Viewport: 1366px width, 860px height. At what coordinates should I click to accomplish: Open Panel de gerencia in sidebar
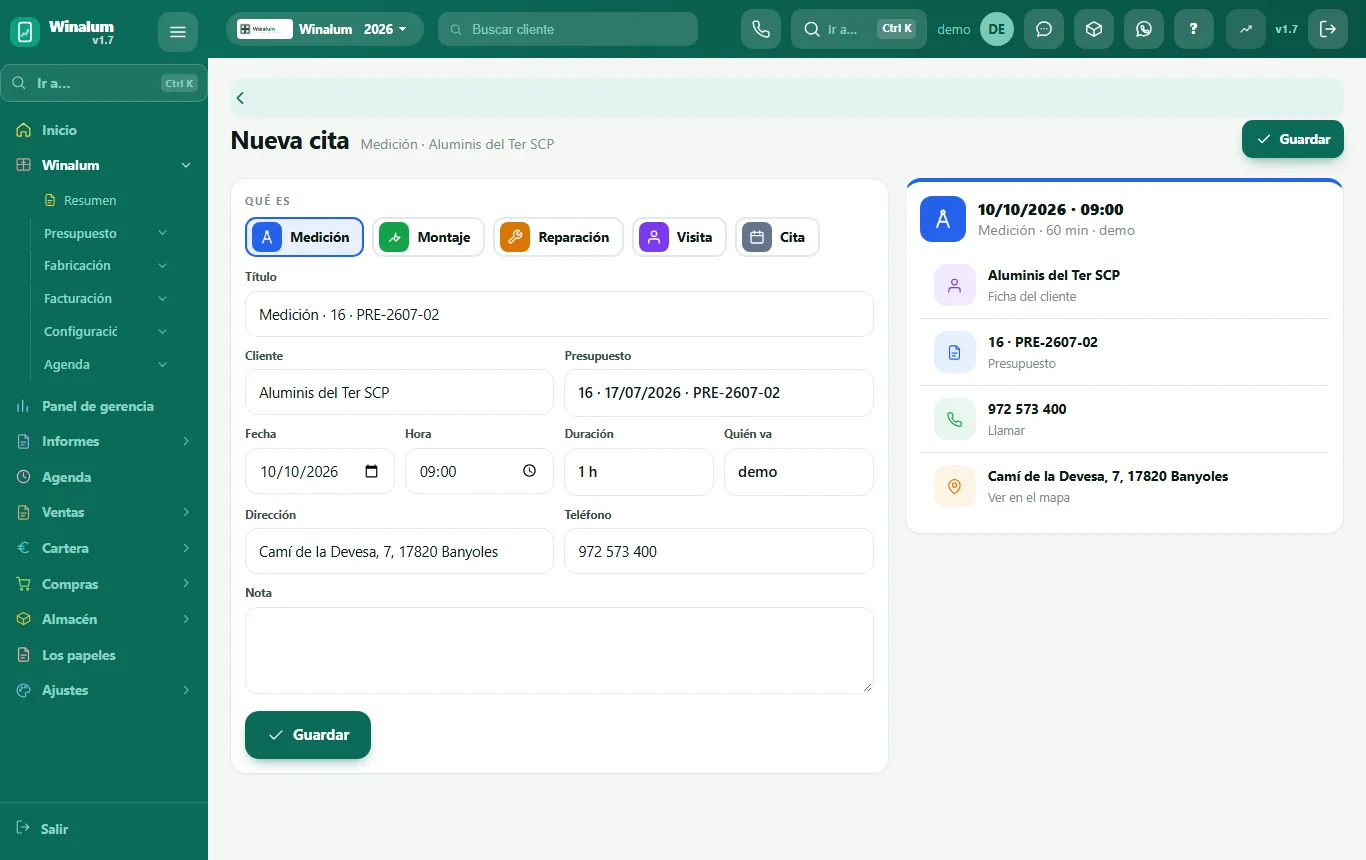pos(104,406)
